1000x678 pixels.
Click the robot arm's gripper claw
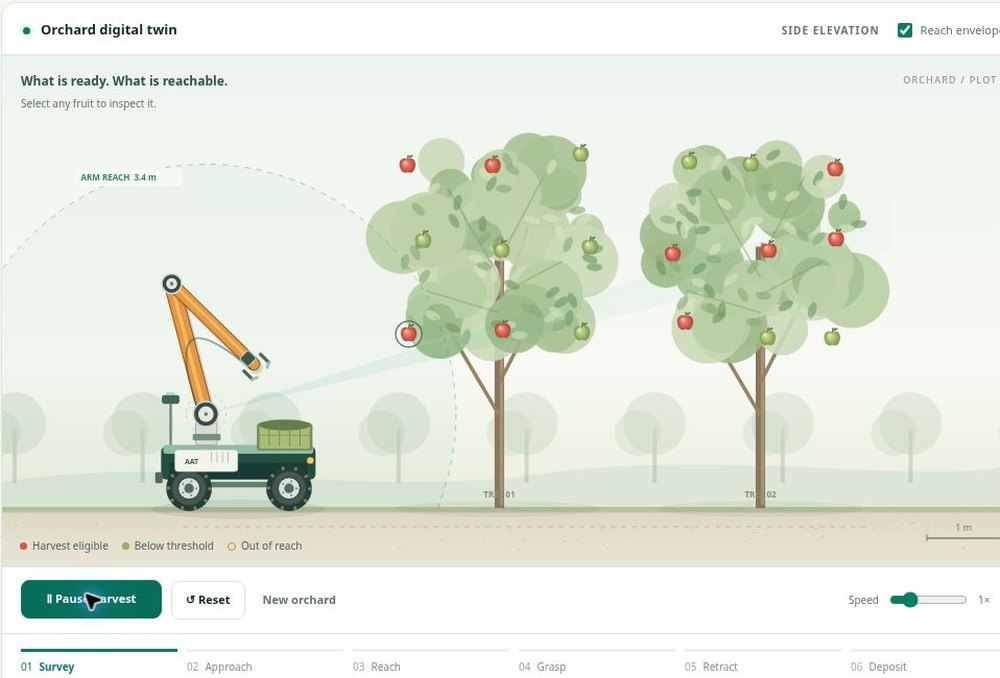(x=256, y=365)
